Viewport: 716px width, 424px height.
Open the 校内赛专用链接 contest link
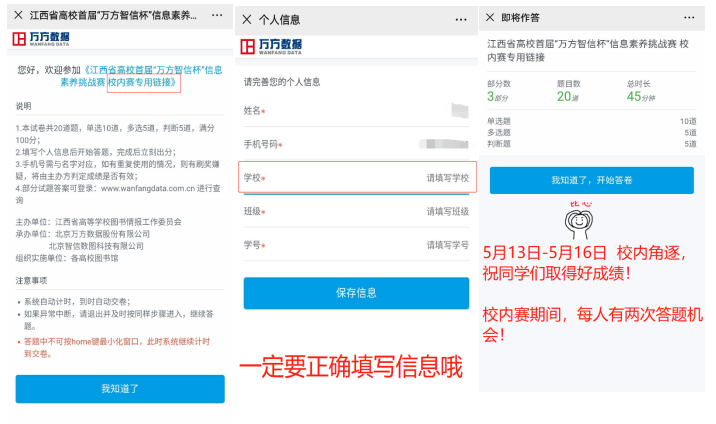[x=143, y=82]
